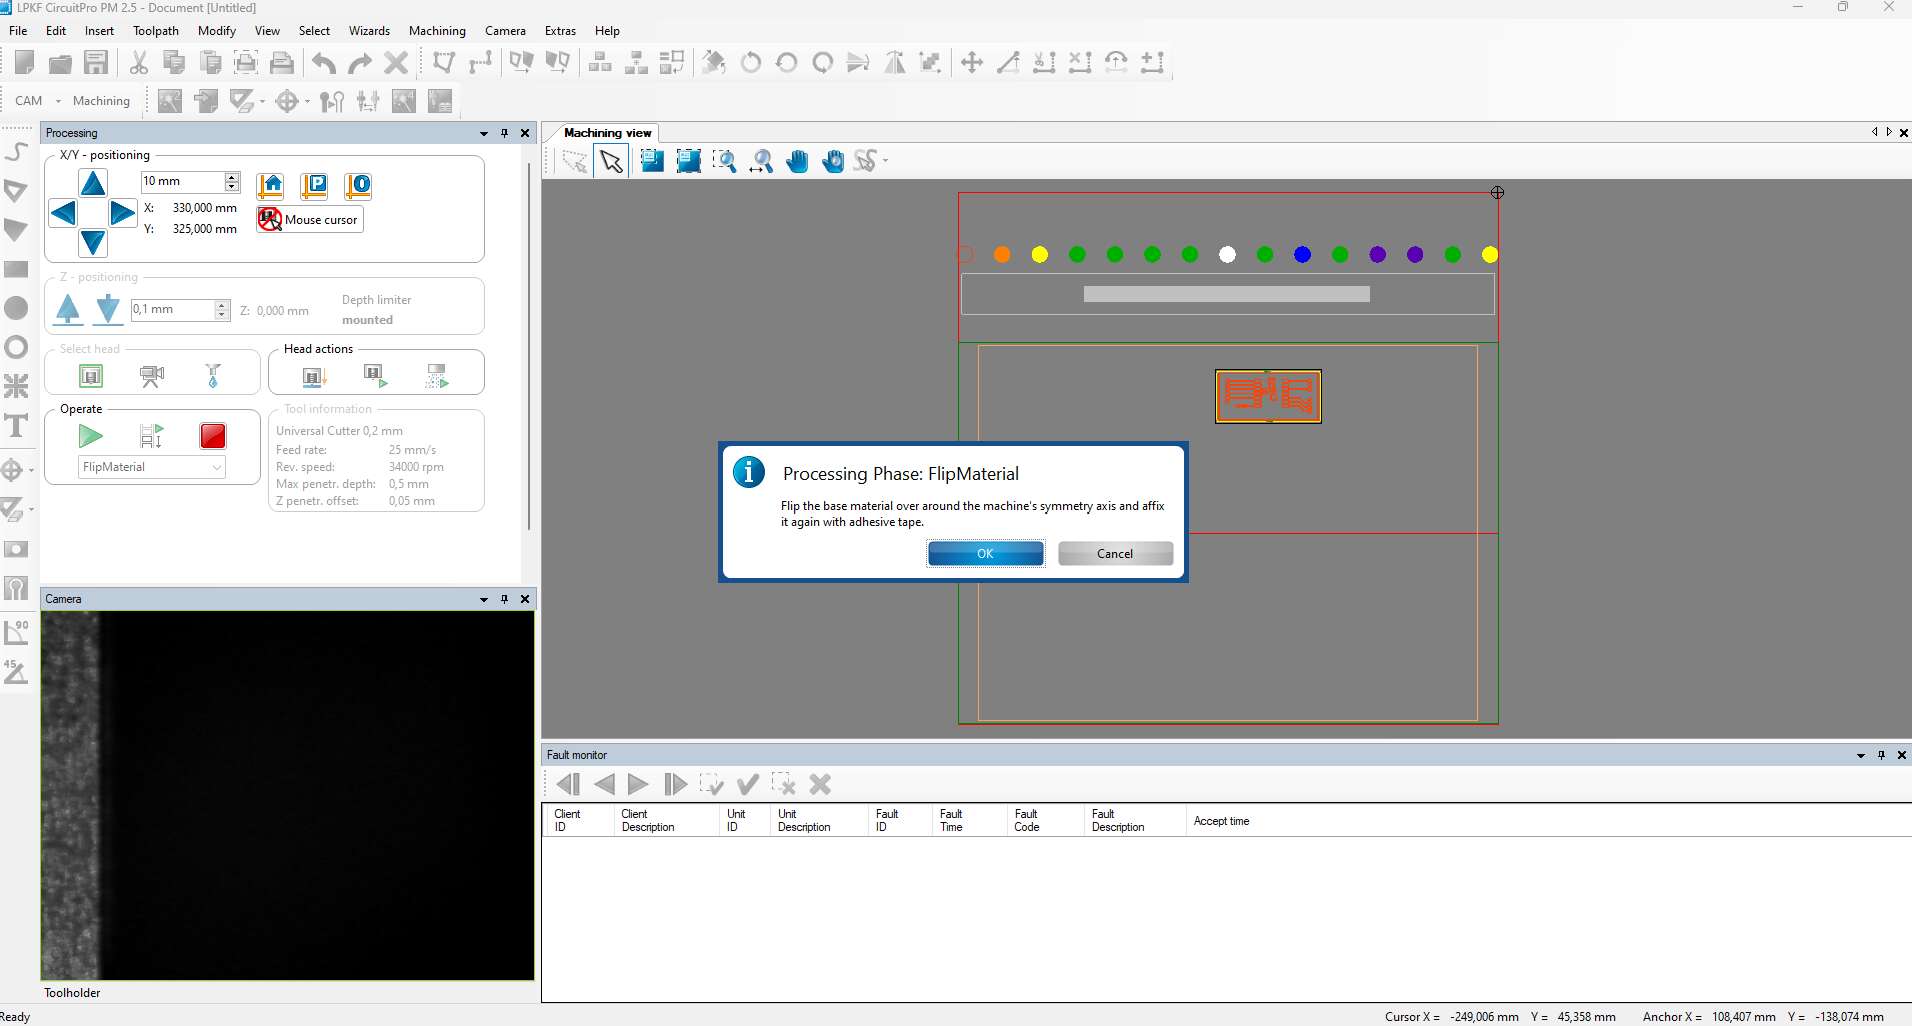Open the Toolpath menu
The width and height of the screenshot is (1912, 1026).
coord(155,31)
